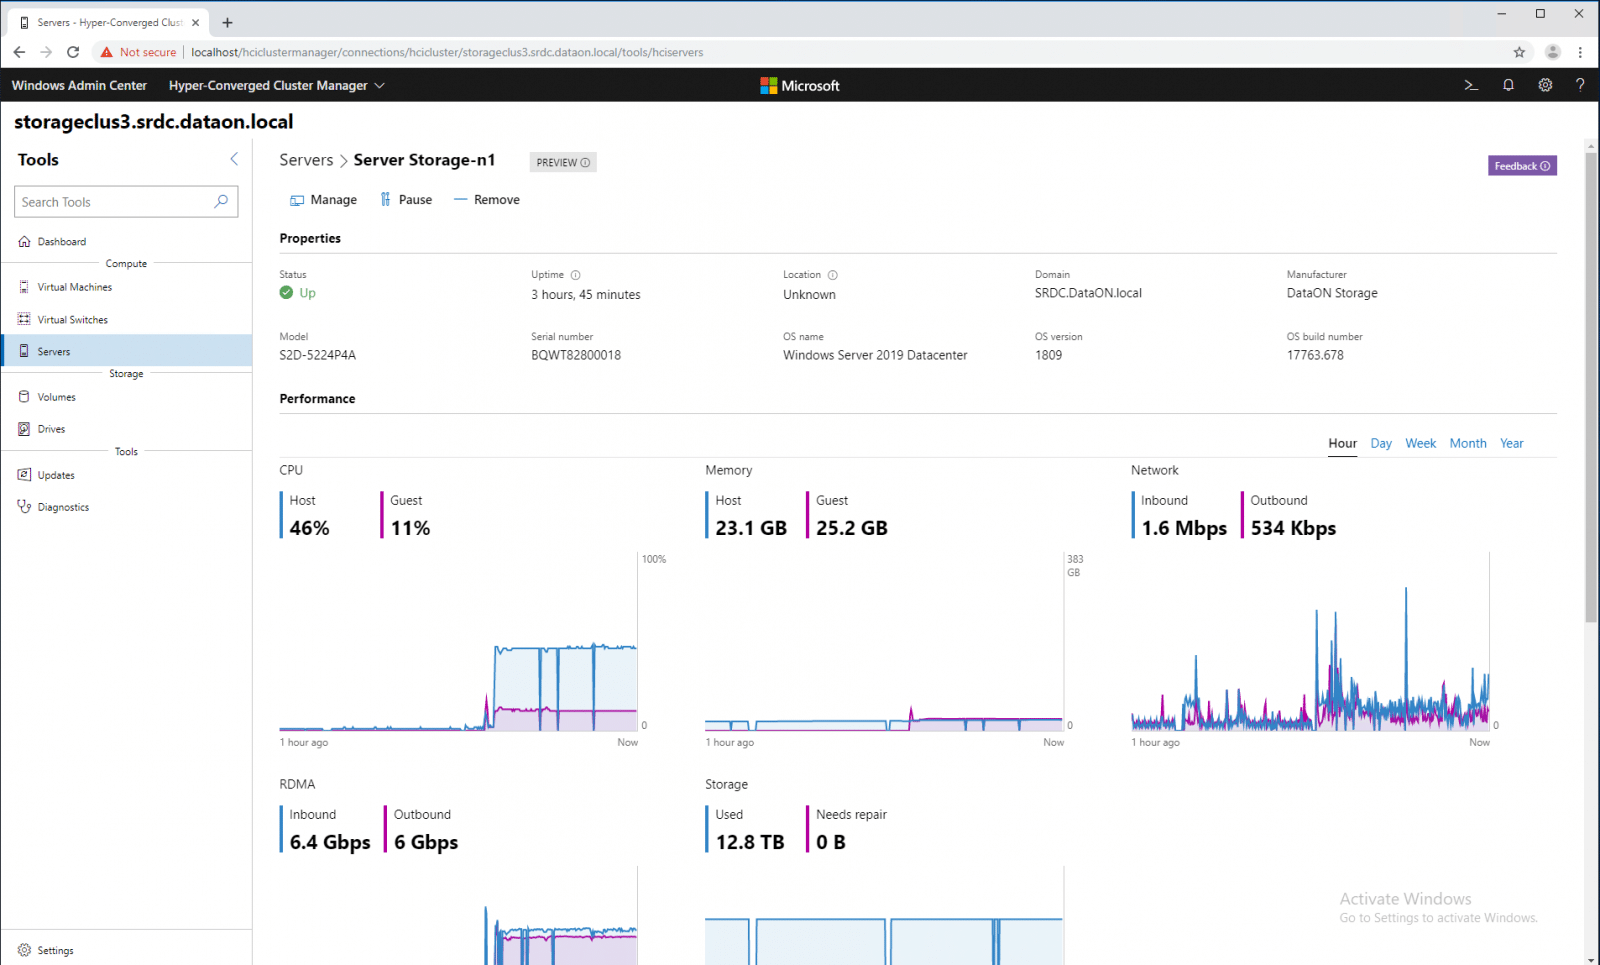Click Storage Used 12.8 TB value
The height and width of the screenshot is (965, 1600).
pyautogui.click(x=750, y=842)
